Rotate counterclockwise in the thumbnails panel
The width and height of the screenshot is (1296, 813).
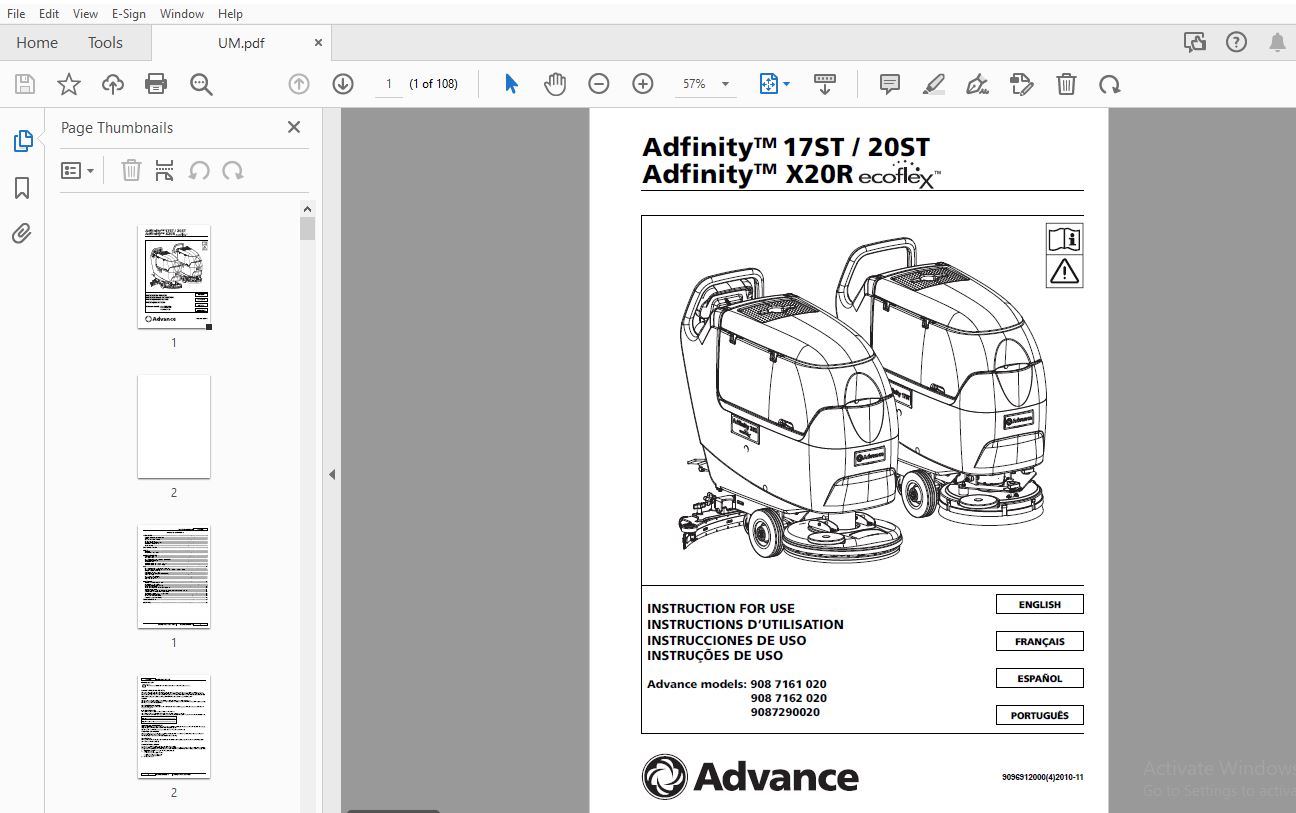click(199, 171)
